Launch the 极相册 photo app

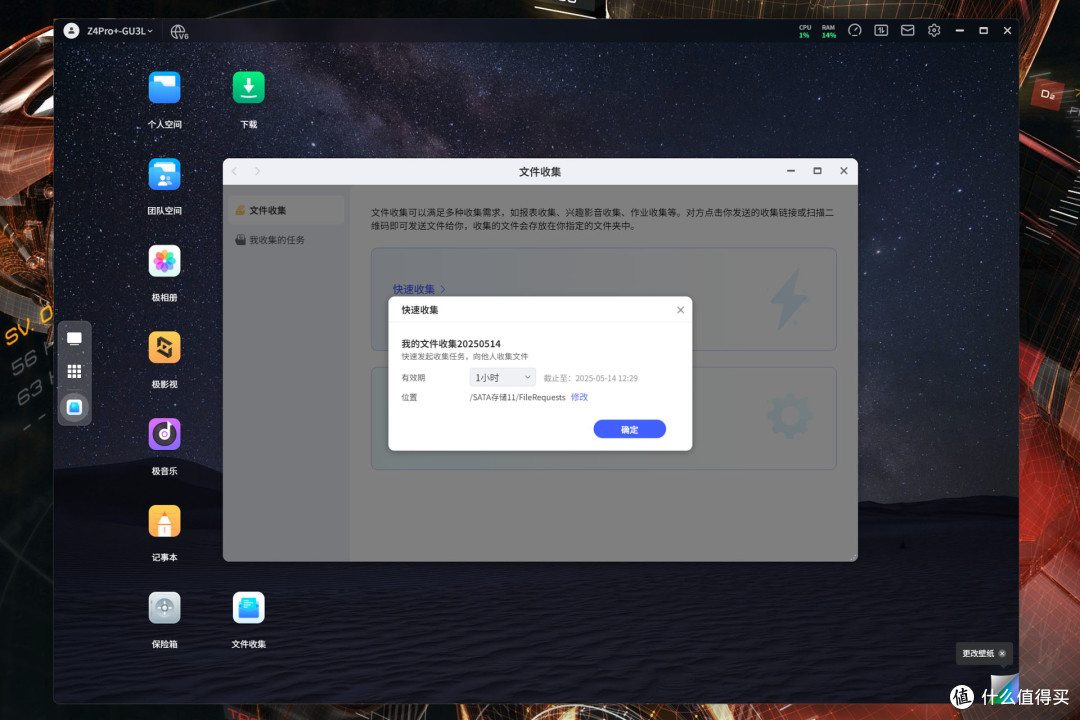pos(164,261)
